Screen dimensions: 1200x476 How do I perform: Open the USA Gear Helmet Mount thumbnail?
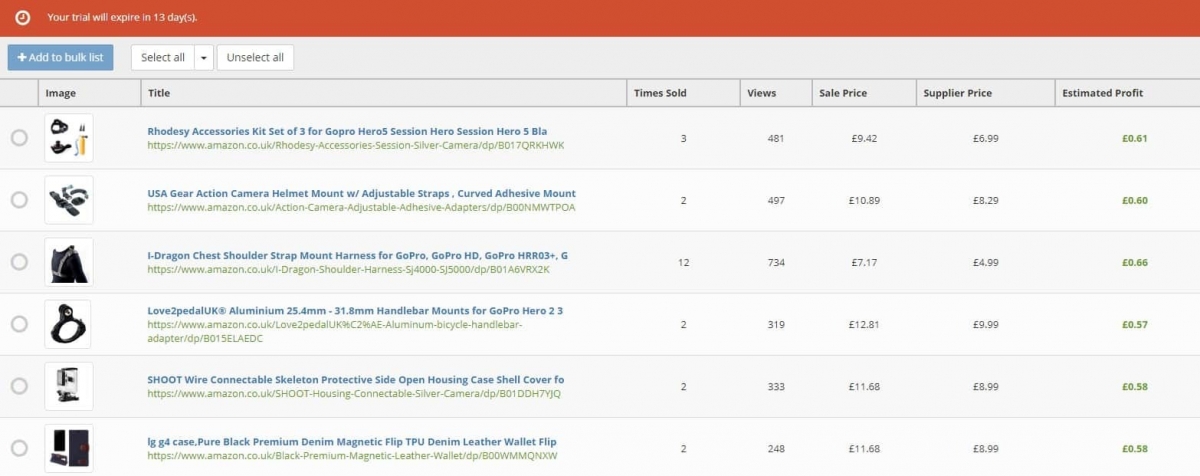(x=69, y=200)
